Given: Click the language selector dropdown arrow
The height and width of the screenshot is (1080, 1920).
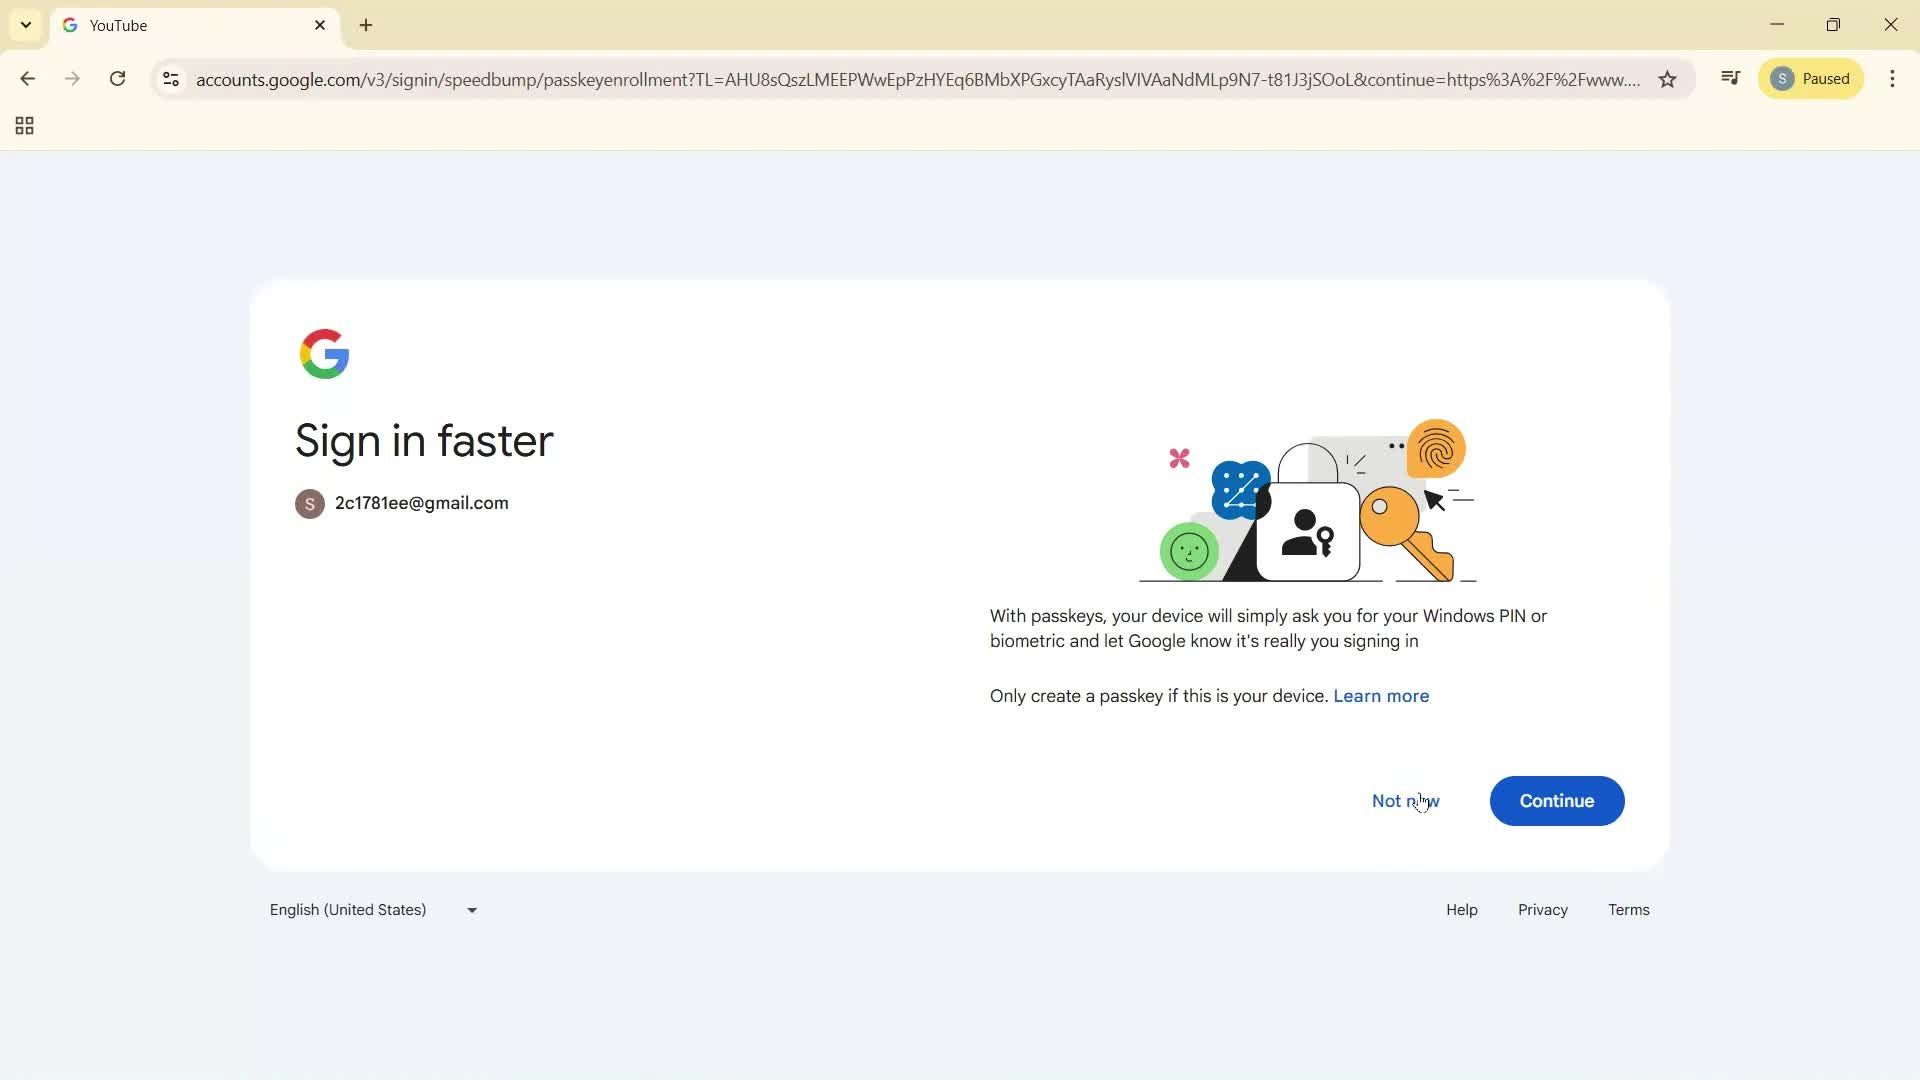Looking at the screenshot, I should 470,909.
